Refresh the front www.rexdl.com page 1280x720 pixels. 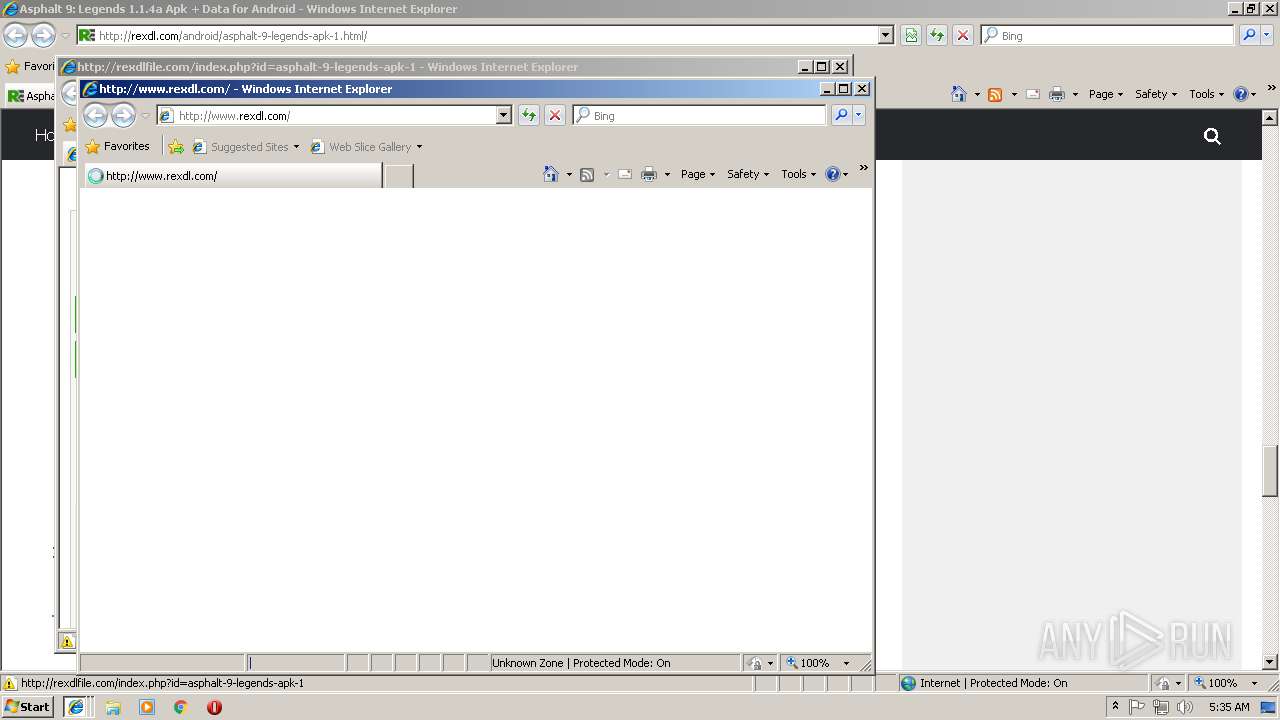[528, 116]
